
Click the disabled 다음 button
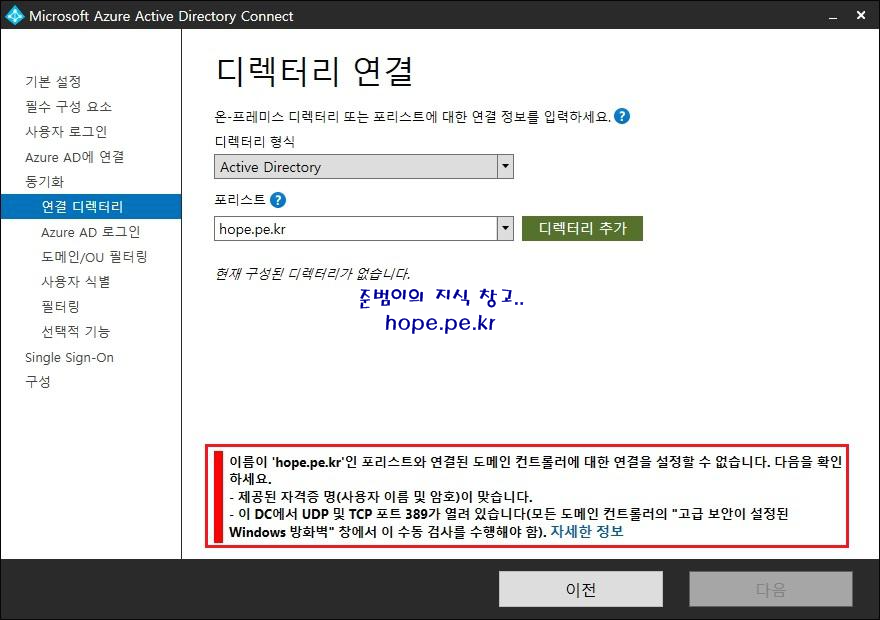pyautogui.click(x=771, y=589)
